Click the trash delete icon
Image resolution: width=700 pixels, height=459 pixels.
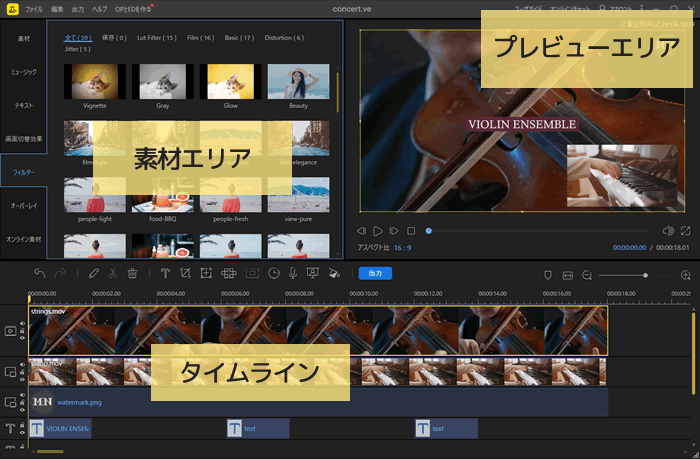click(132, 273)
